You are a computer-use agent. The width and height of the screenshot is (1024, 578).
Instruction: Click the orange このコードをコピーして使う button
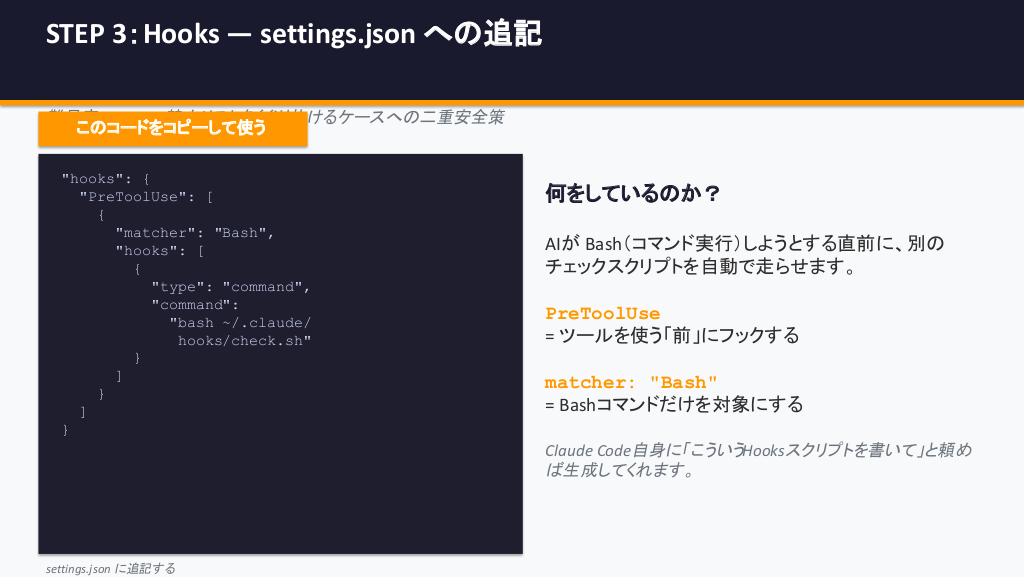(172, 128)
